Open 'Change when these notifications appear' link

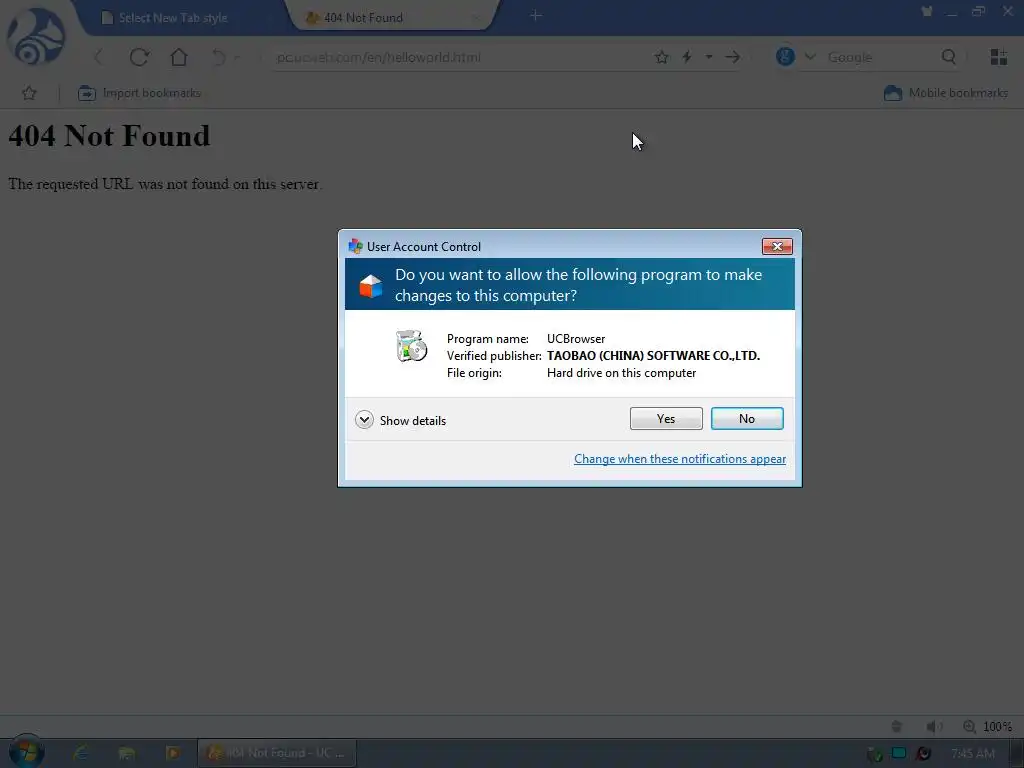tap(680, 458)
